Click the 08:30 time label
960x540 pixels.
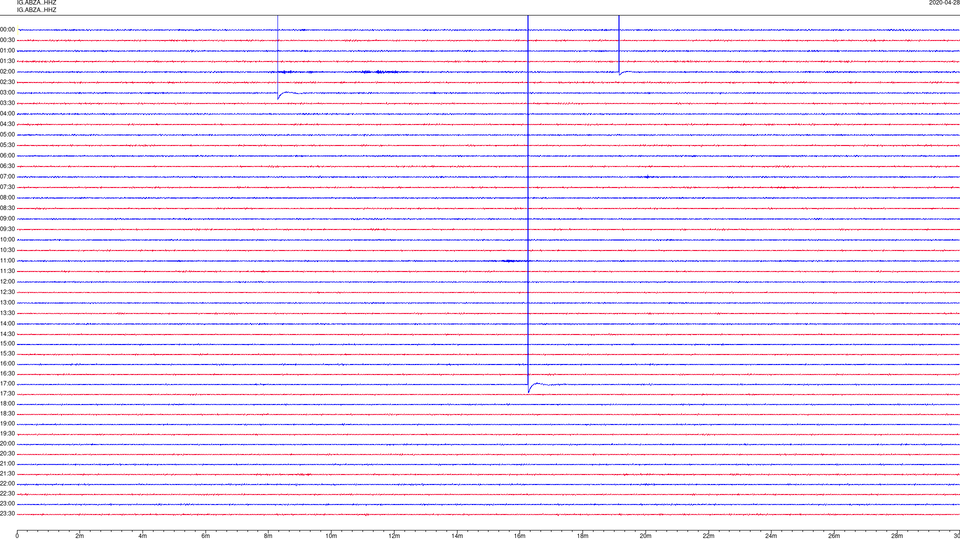[x=7, y=208]
